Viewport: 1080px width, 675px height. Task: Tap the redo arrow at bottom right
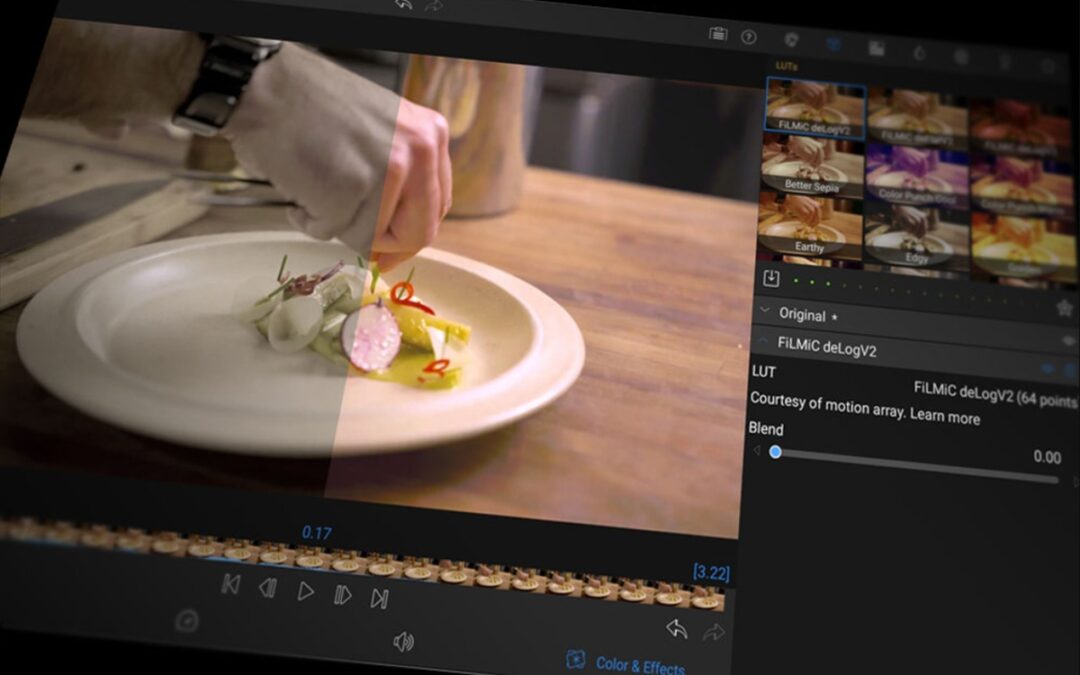coord(714,630)
